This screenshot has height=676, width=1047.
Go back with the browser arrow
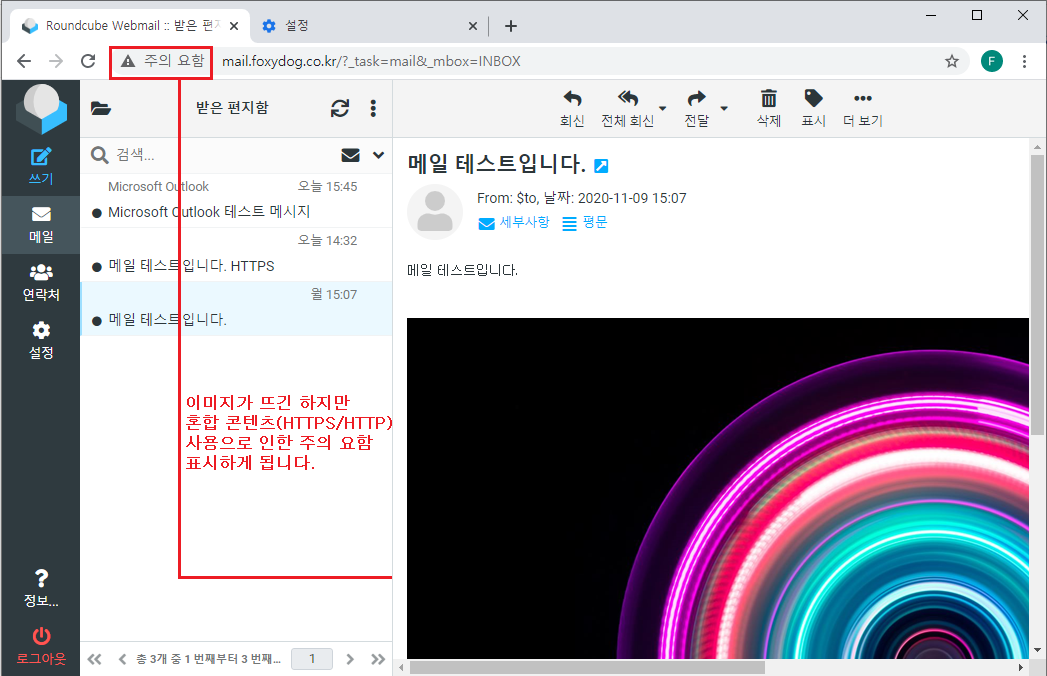(24, 61)
